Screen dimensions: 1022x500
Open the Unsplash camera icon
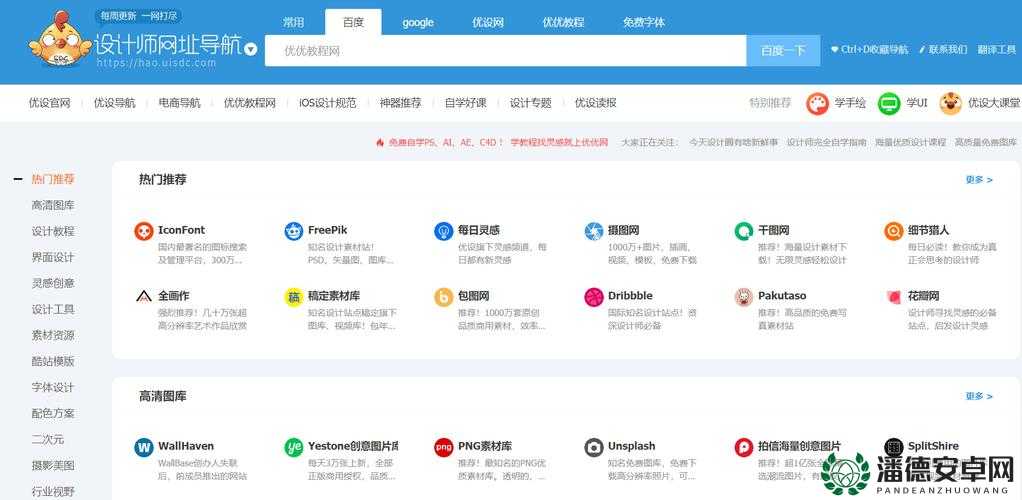click(594, 447)
